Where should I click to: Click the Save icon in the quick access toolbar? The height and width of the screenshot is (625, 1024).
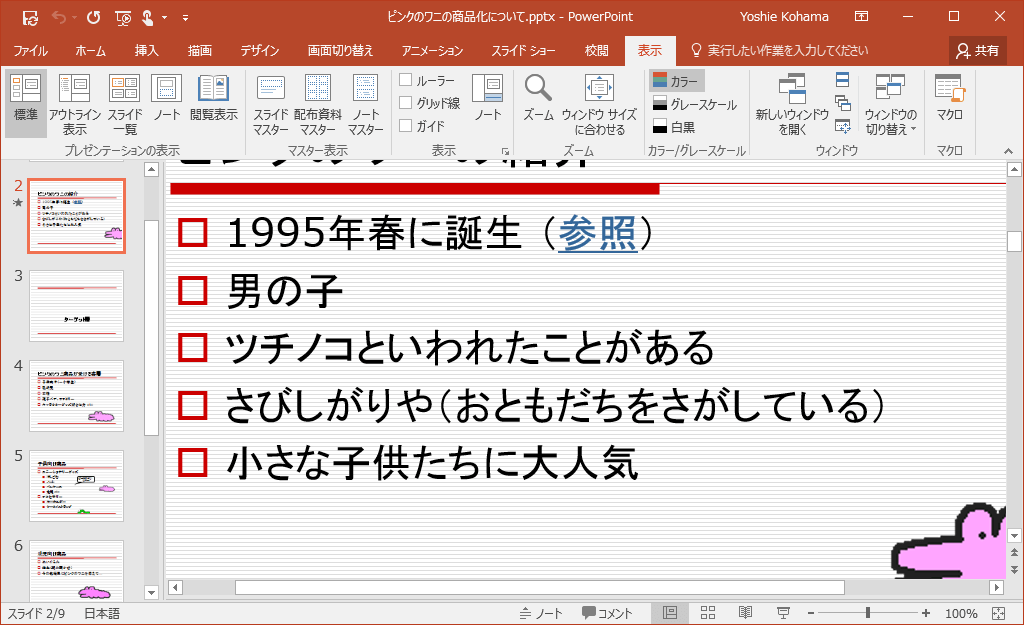pos(30,18)
